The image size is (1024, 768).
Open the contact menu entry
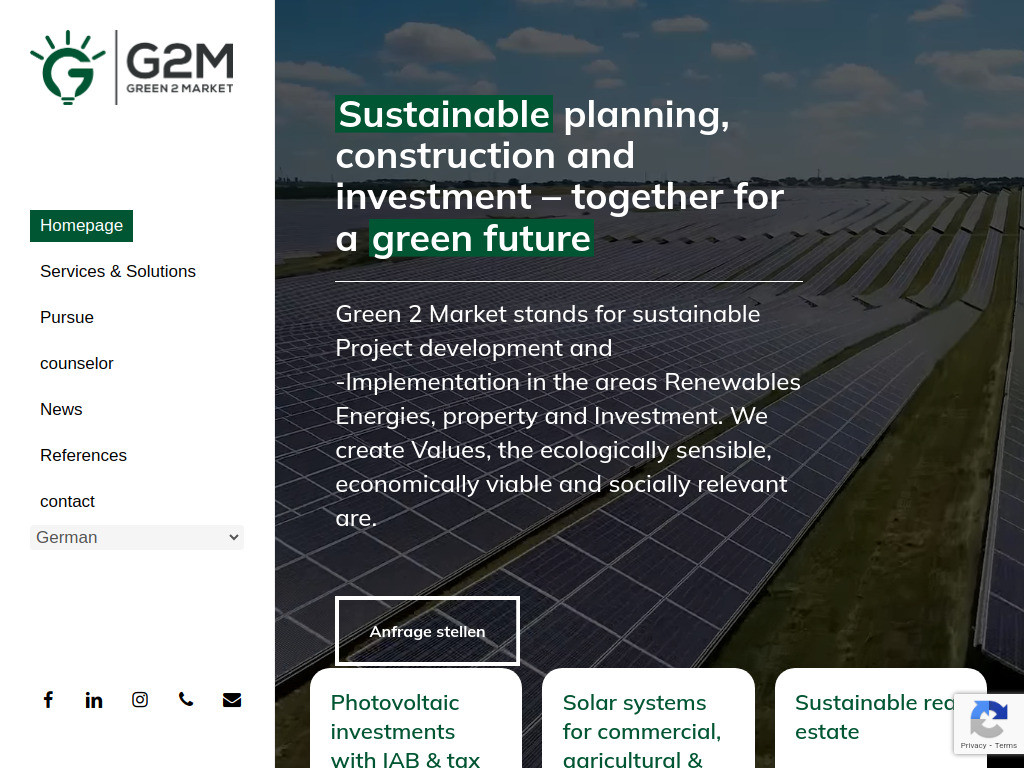click(67, 501)
